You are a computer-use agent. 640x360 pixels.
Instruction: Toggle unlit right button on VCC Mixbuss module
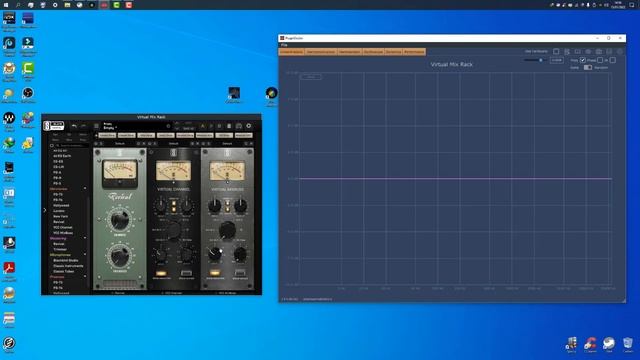click(240, 273)
